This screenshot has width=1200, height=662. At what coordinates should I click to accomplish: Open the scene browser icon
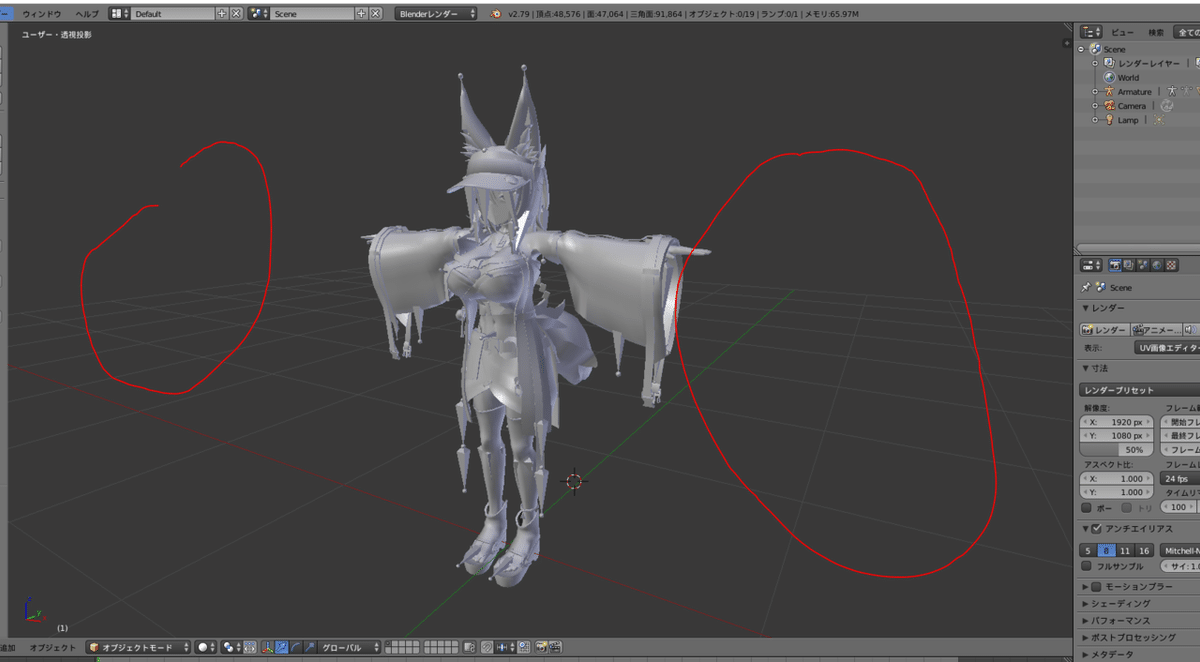(x=258, y=14)
